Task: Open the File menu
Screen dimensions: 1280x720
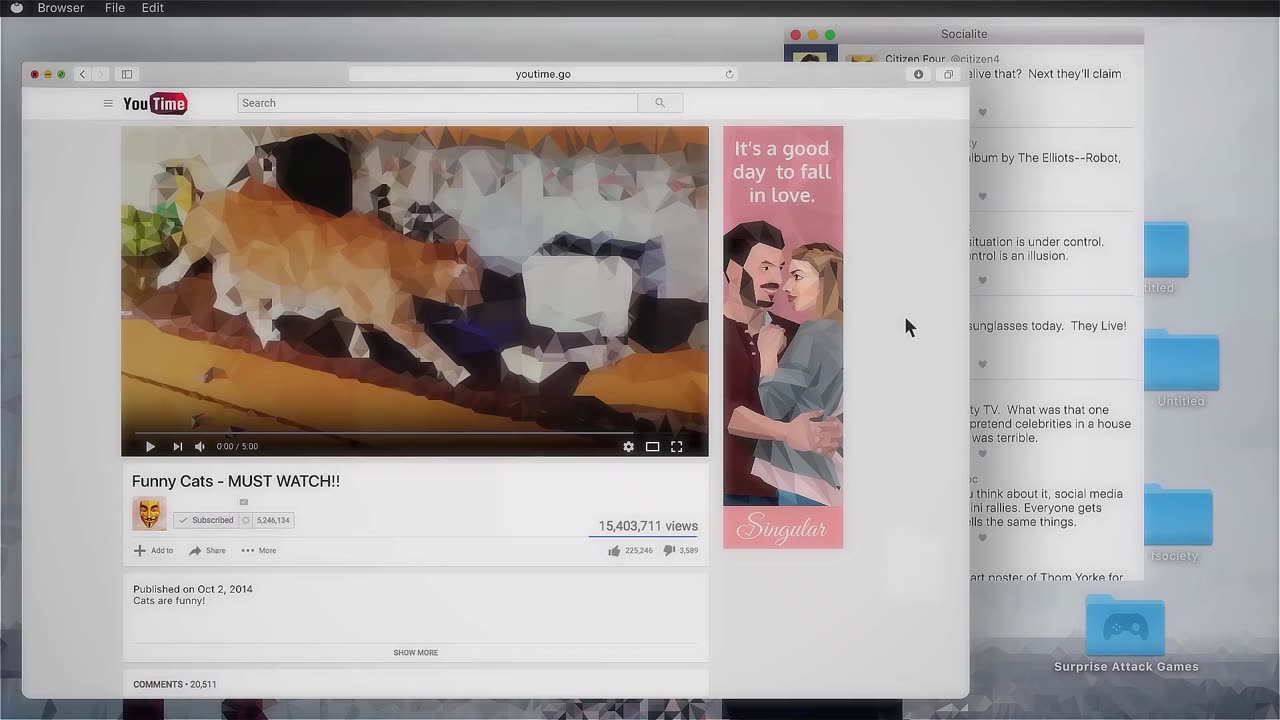Action: pos(115,8)
